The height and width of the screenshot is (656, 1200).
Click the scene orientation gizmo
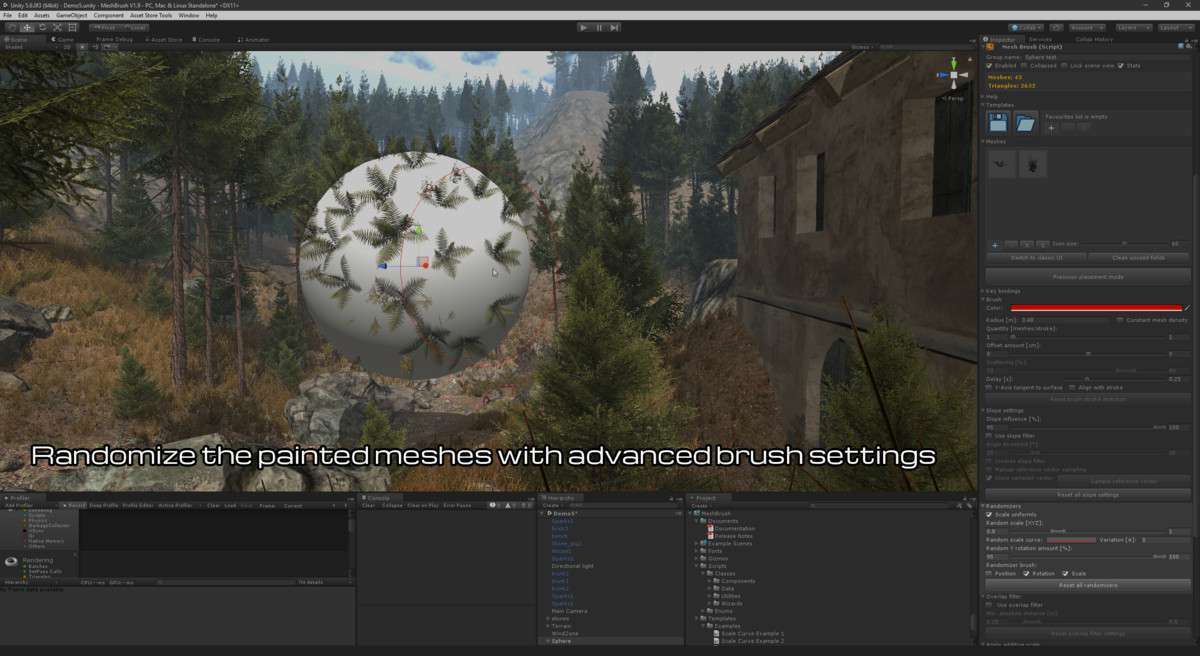(x=953, y=76)
